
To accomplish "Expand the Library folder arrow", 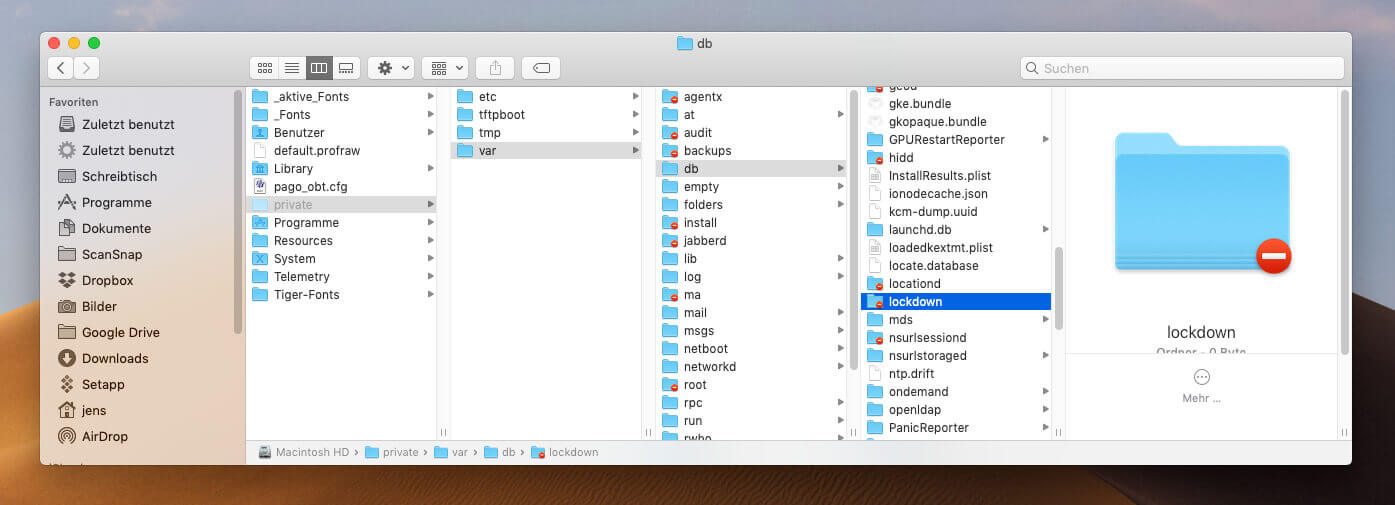I will 430,168.
